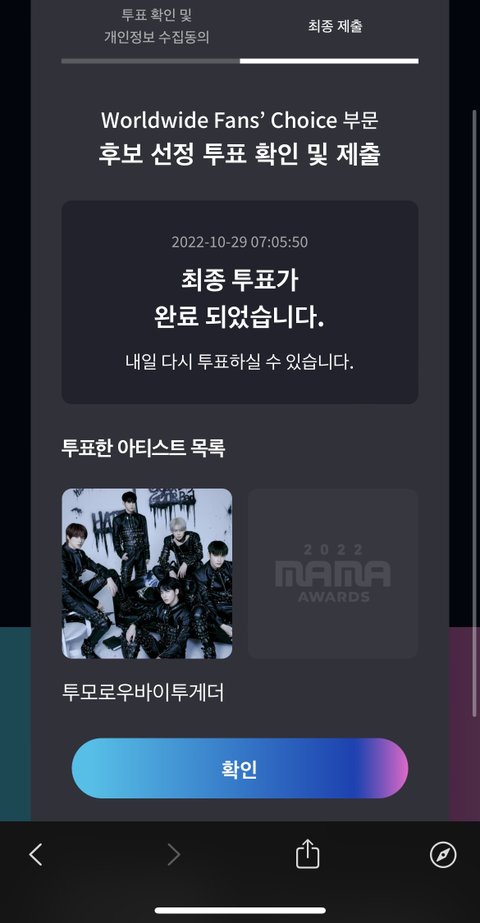Open the share sheet icon

coord(307,854)
